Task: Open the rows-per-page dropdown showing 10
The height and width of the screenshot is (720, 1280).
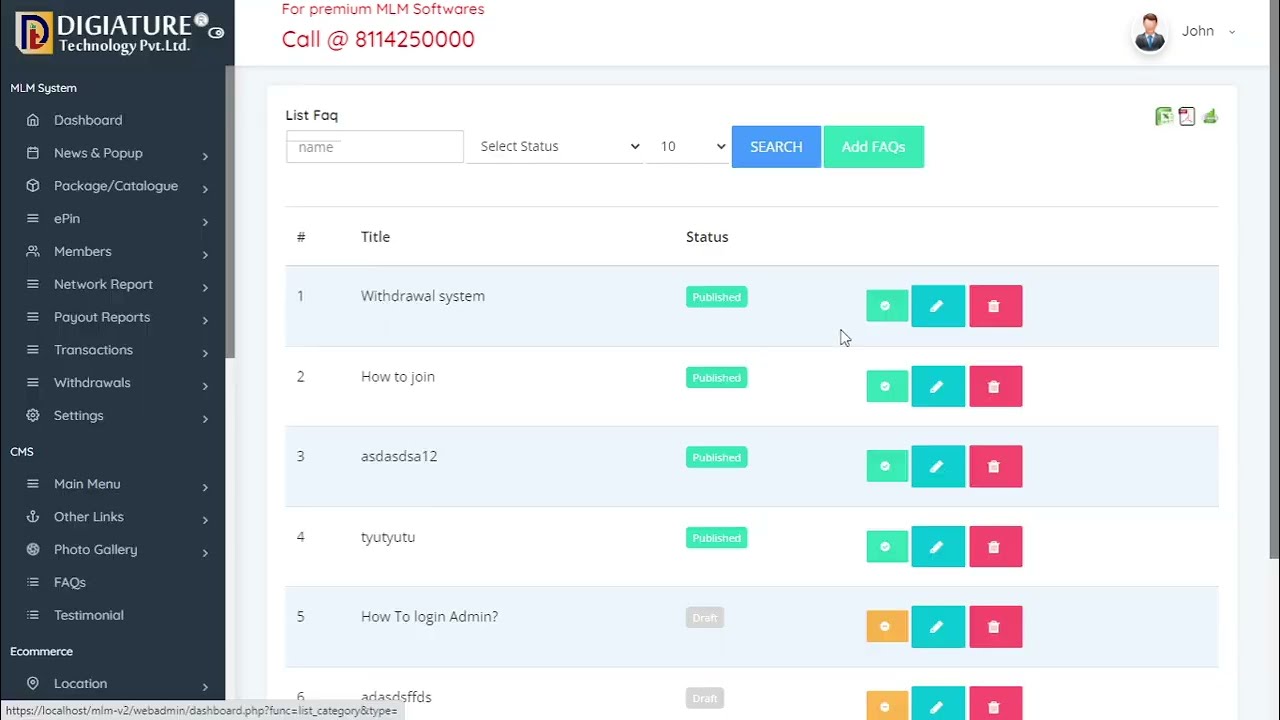Action: click(x=688, y=146)
